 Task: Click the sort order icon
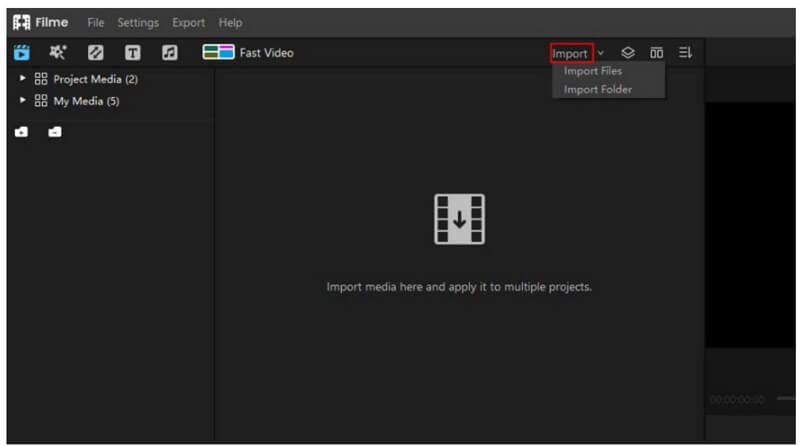pyautogui.click(x=685, y=53)
